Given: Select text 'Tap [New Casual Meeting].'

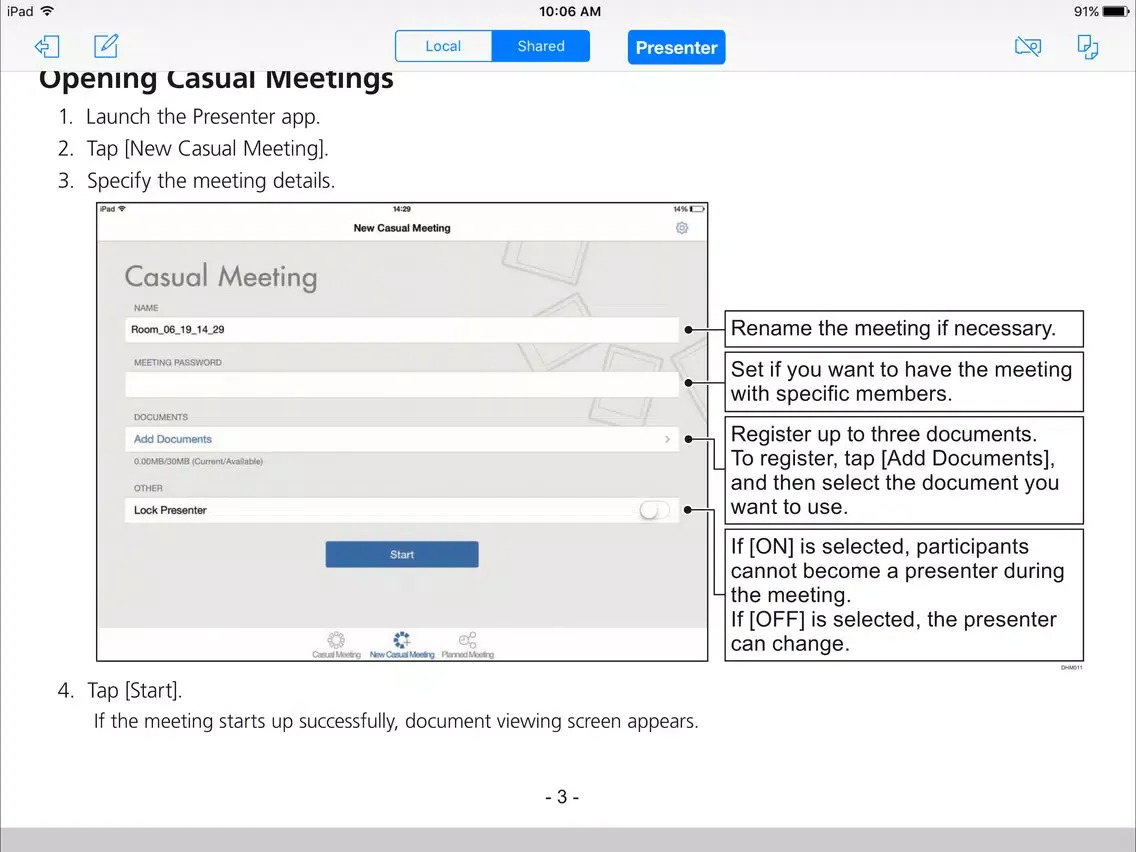Looking at the screenshot, I should coord(207,149).
